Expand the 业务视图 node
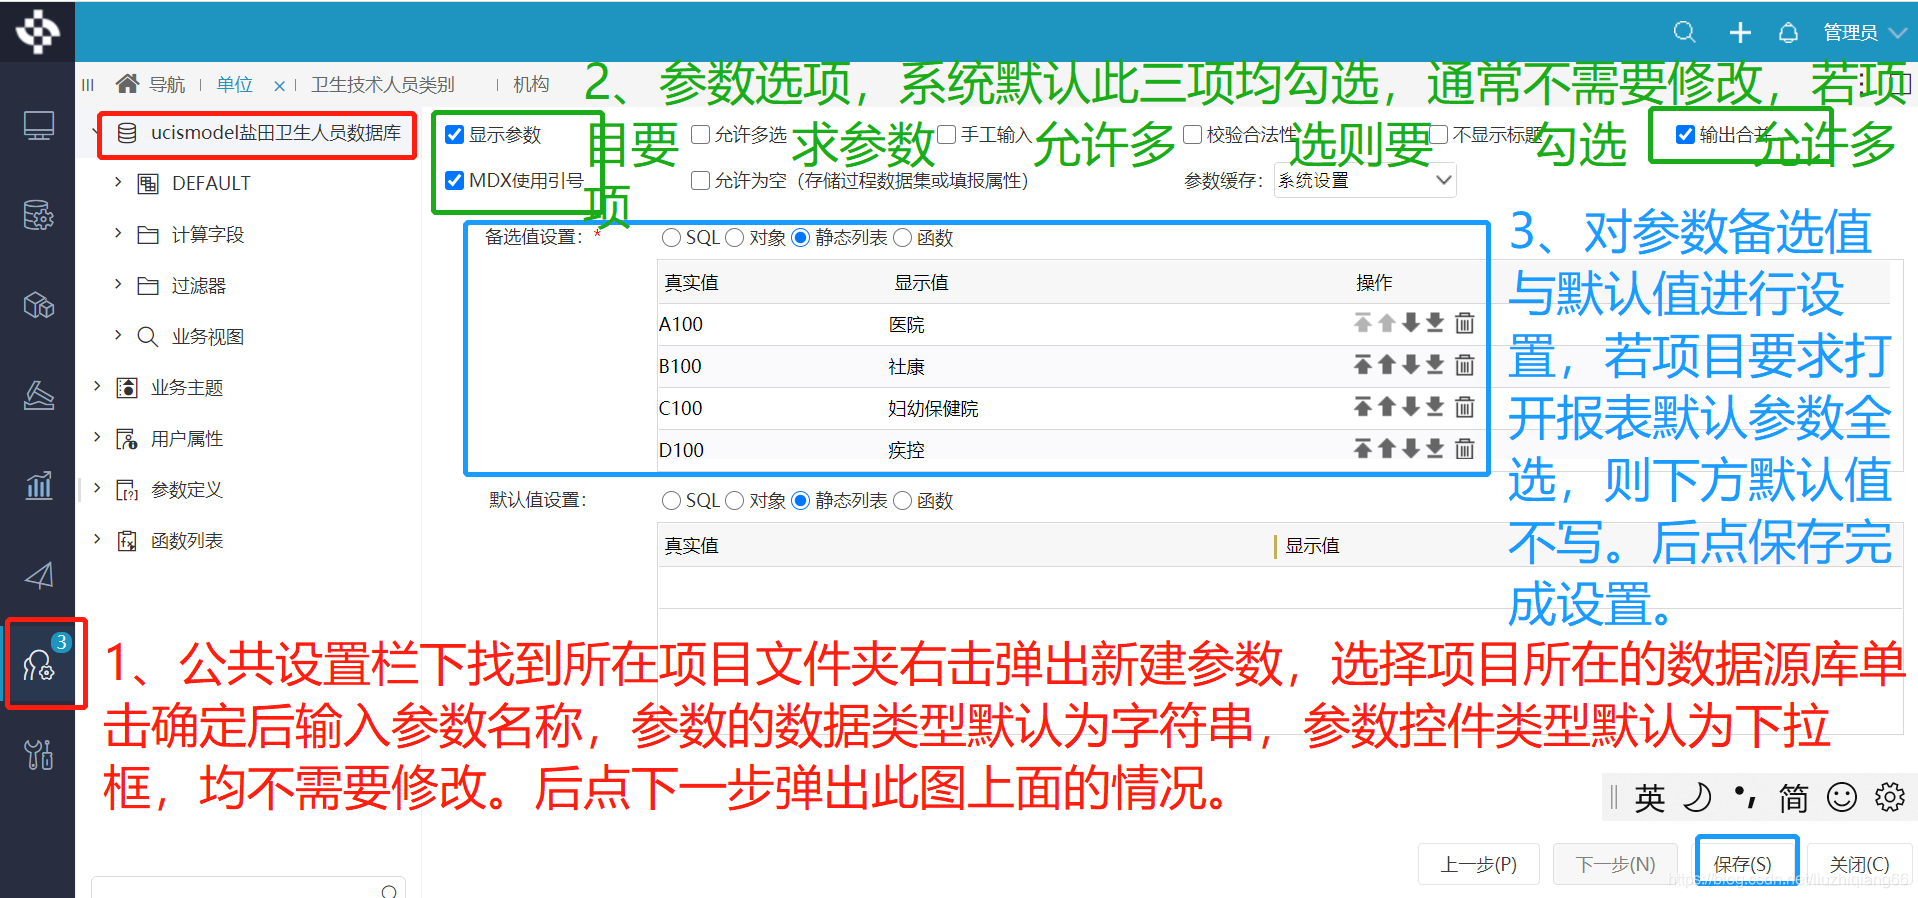1918x898 pixels. point(118,335)
